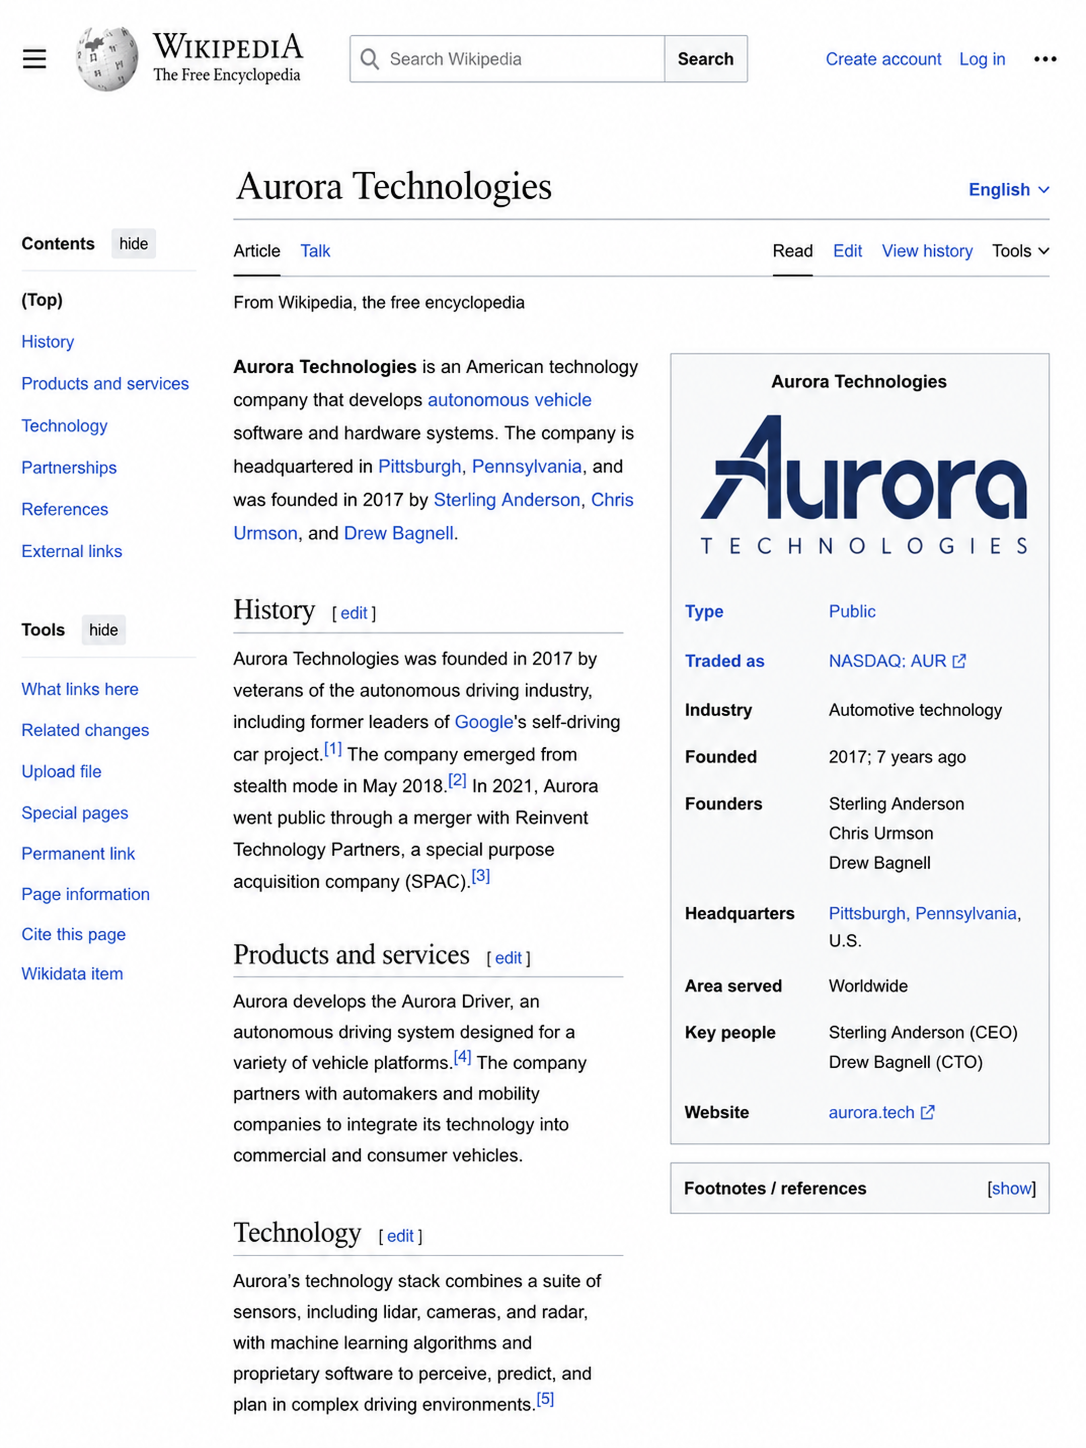Go to Partnerships in contents sidebar
The width and height of the screenshot is (1086, 1448).
point(69,468)
